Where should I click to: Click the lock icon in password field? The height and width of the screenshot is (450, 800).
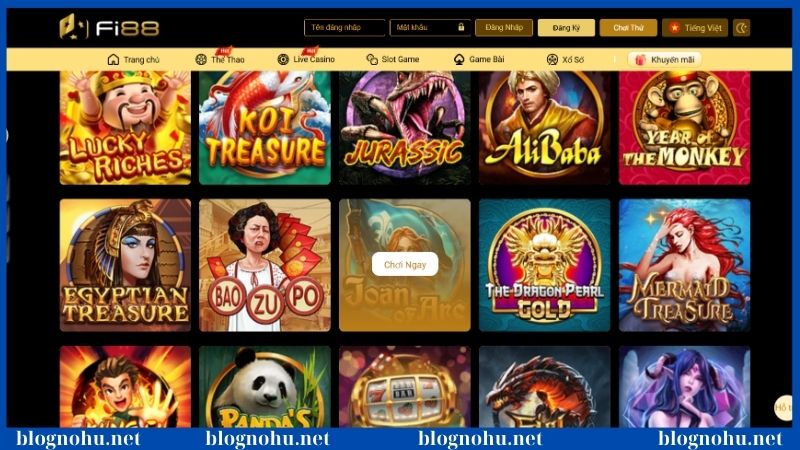pyautogui.click(x=461, y=27)
